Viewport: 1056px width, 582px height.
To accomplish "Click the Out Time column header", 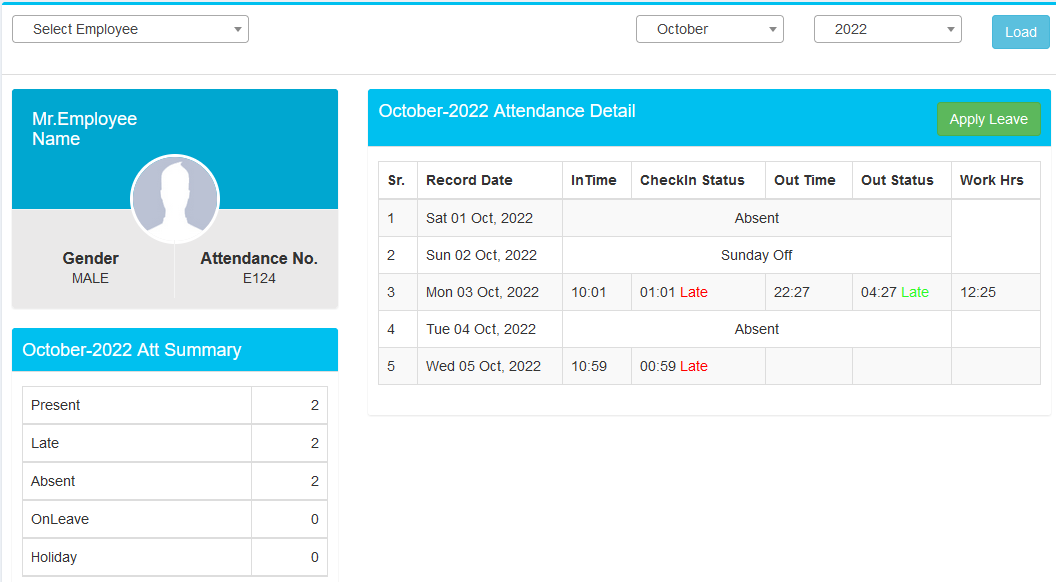I will coord(805,180).
